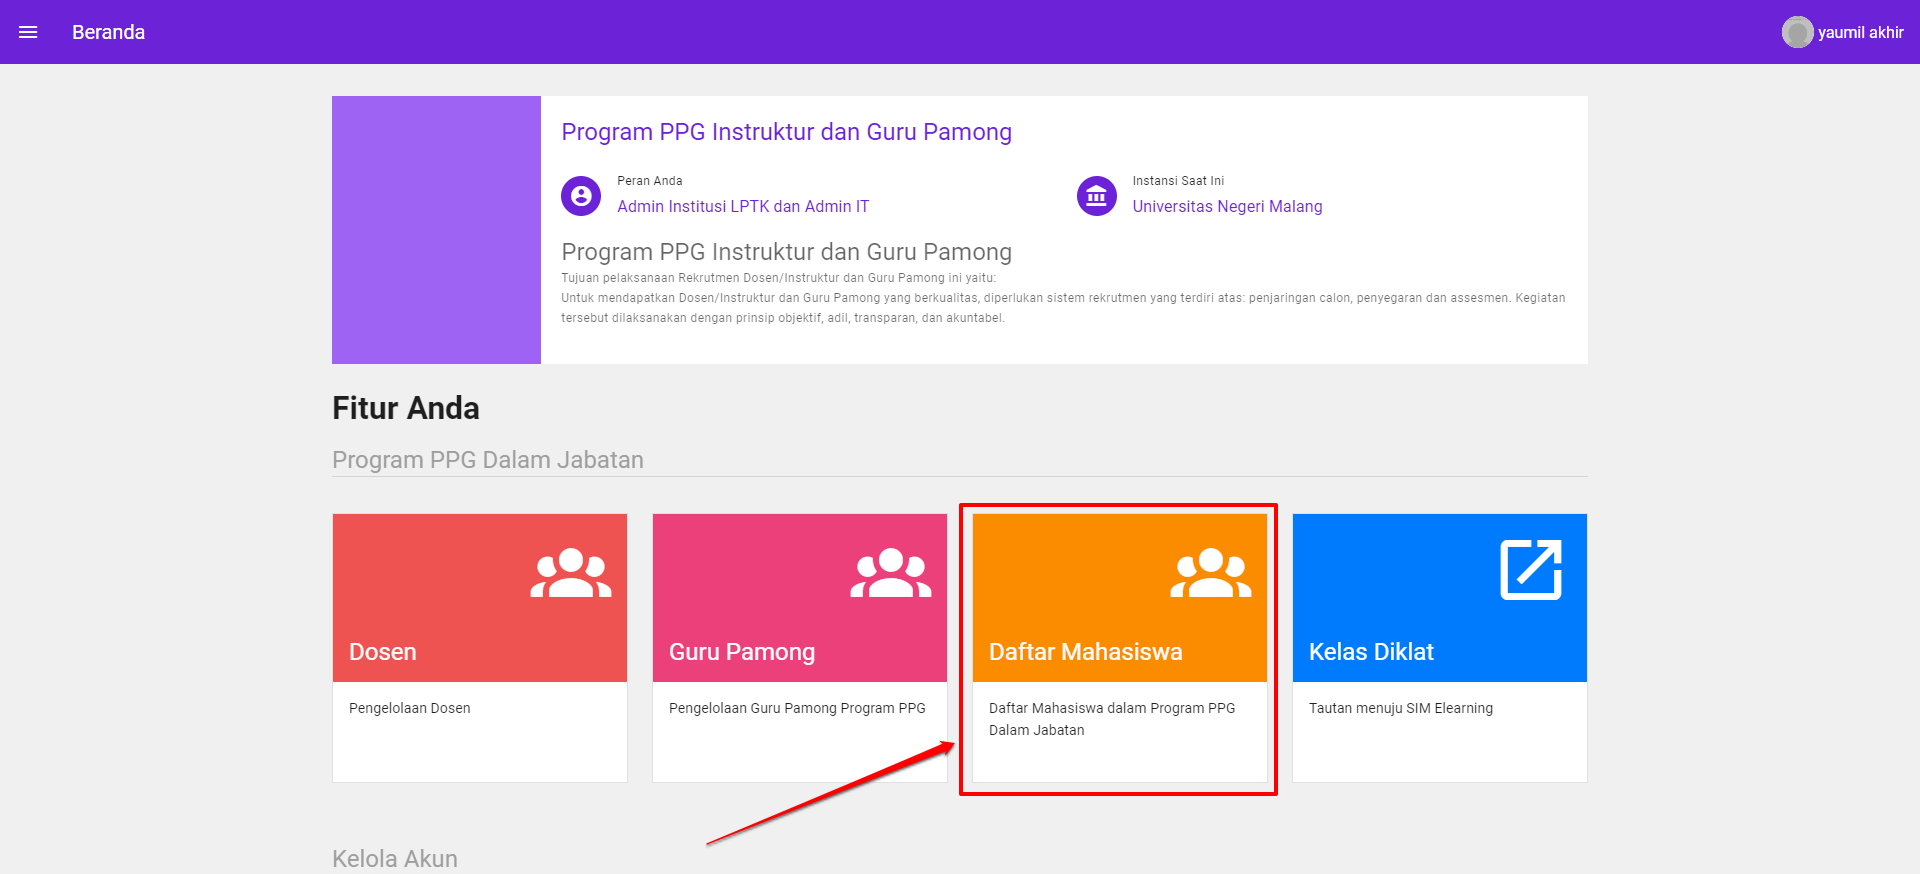Open the Dosen card title
1920x874 pixels.
[383, 652]
